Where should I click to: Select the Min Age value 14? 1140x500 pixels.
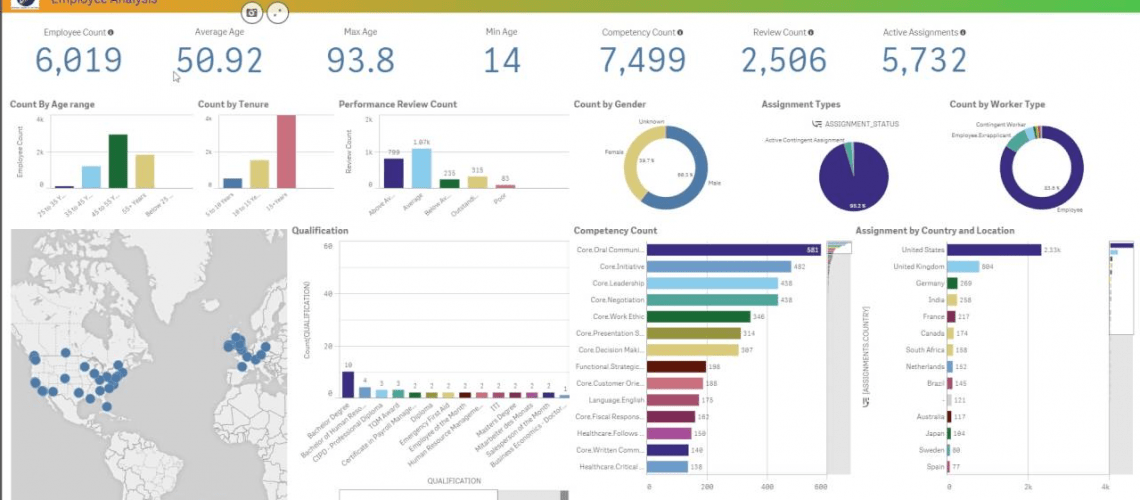pos(502,60)
